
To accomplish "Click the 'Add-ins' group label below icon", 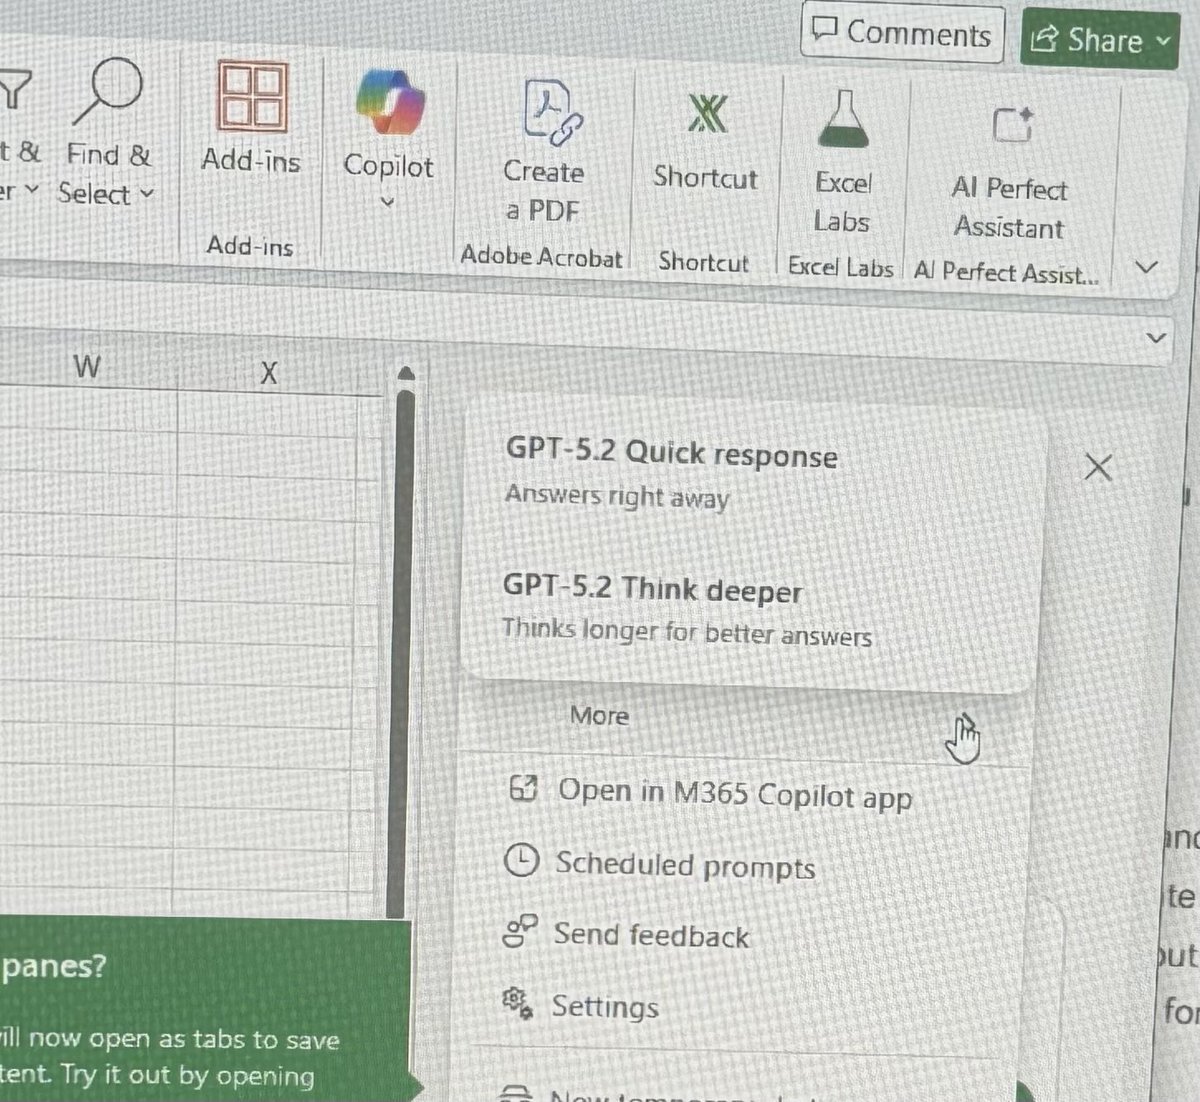I will (x=249, y=244).
